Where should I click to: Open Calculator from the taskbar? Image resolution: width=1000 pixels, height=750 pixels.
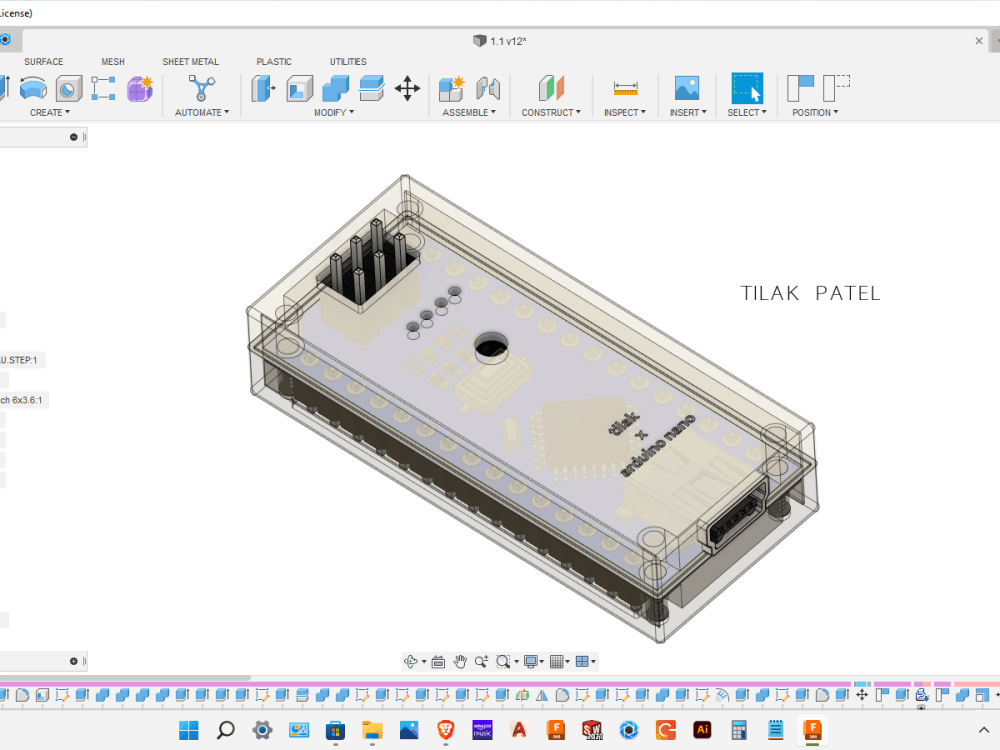click(x=739, y=730)
